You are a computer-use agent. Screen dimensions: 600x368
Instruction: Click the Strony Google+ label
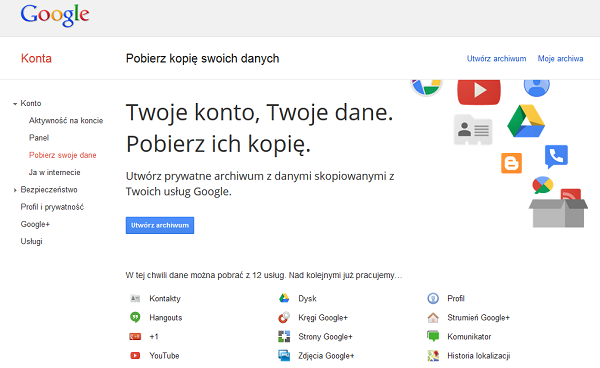[325, 337]
